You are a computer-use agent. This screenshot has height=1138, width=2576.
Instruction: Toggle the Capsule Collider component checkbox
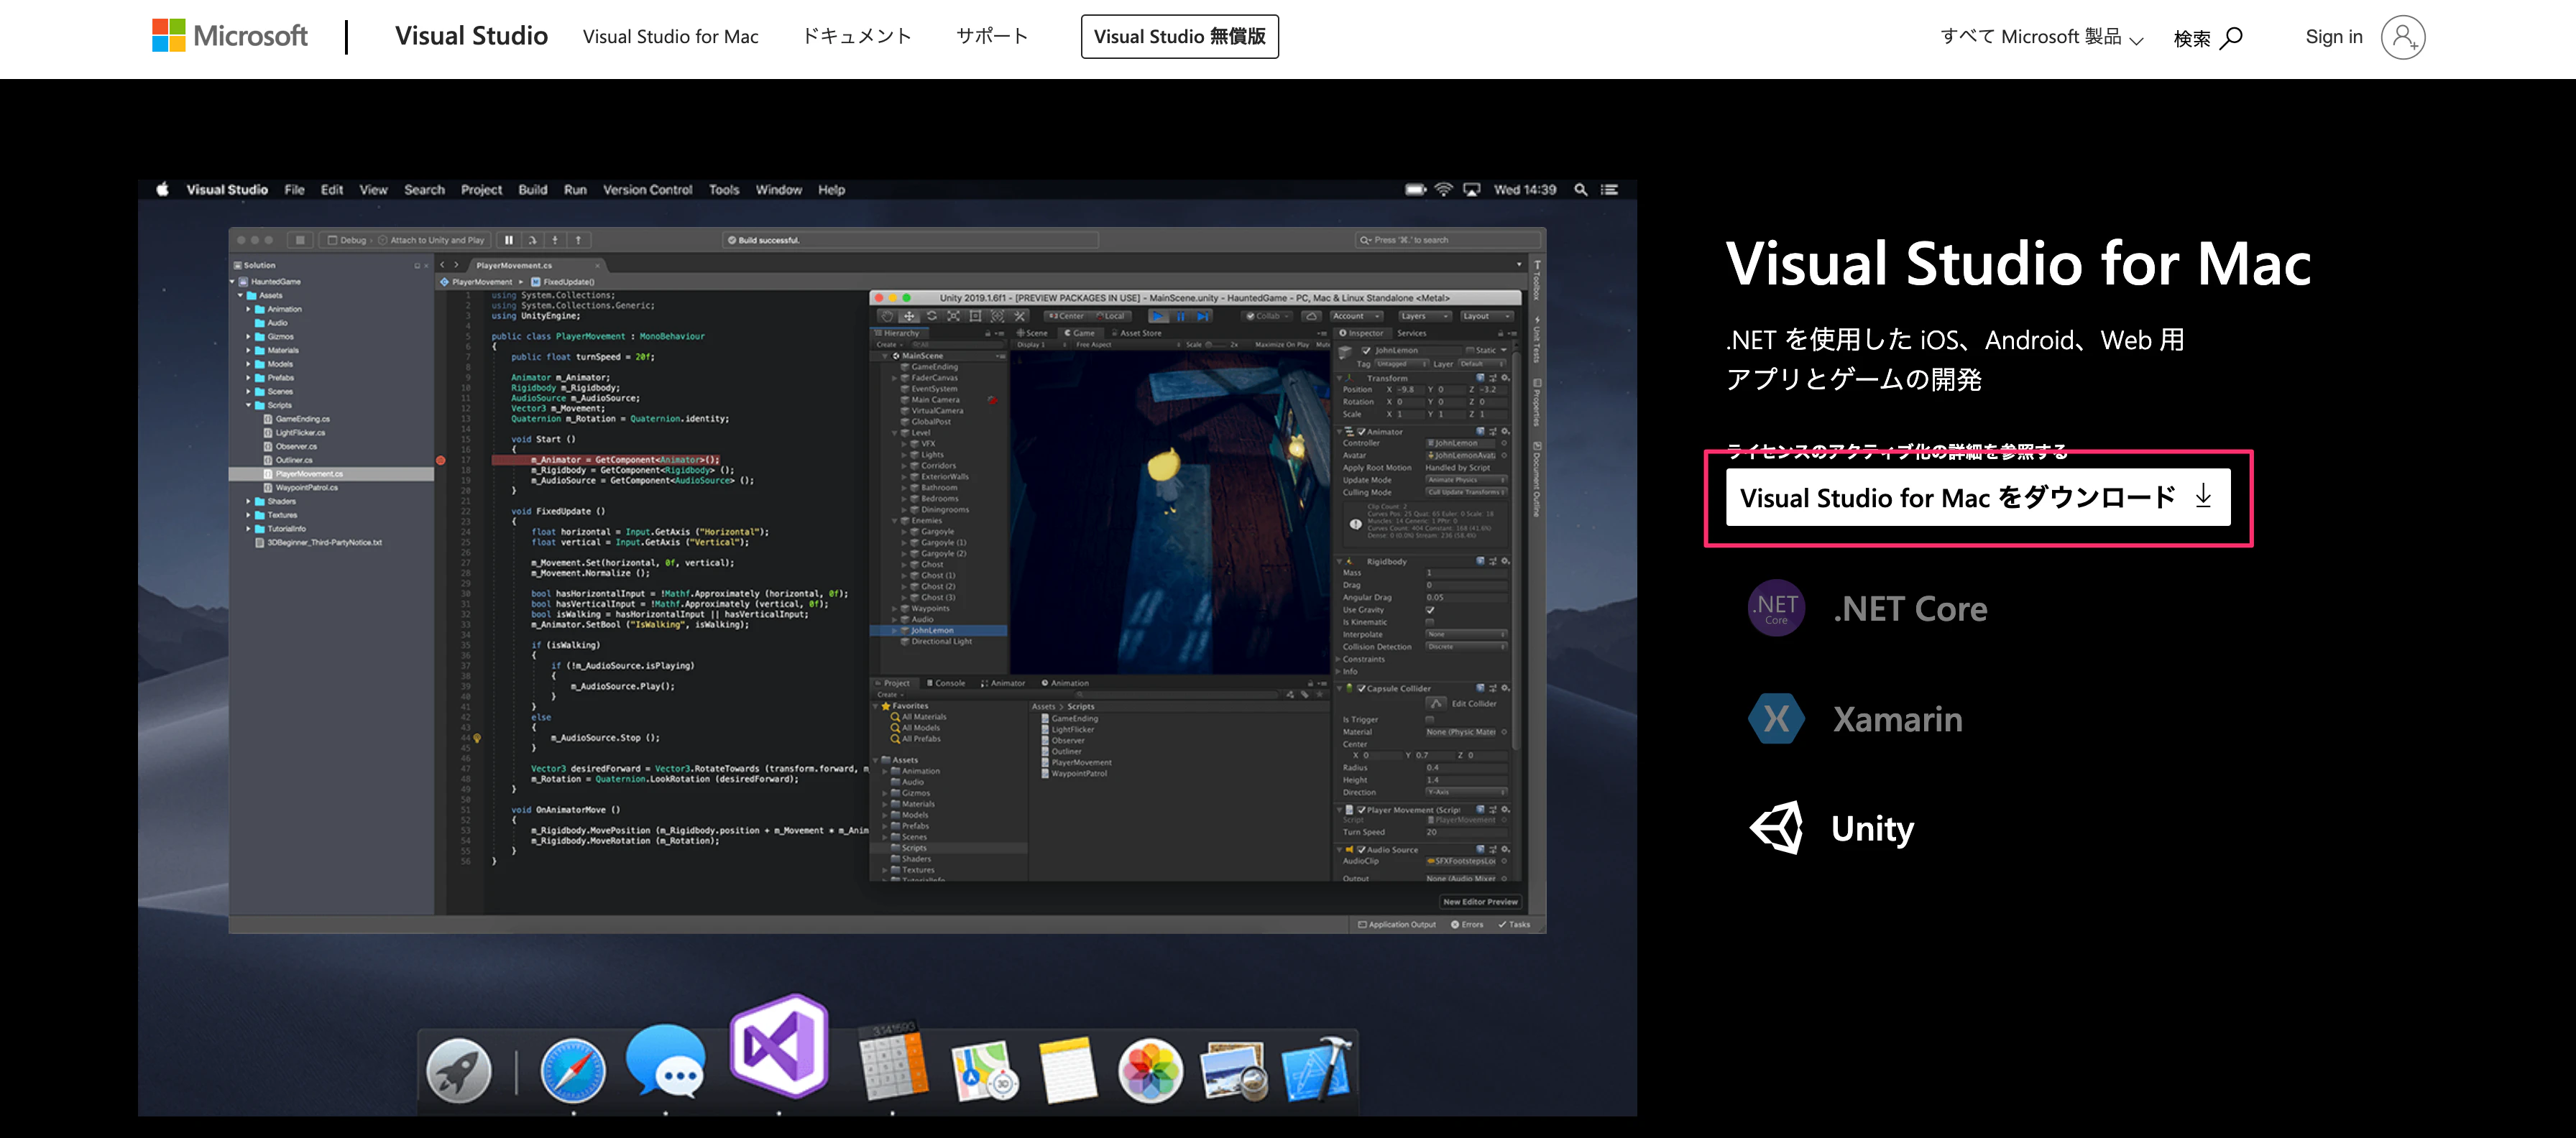click(1362, 688)
